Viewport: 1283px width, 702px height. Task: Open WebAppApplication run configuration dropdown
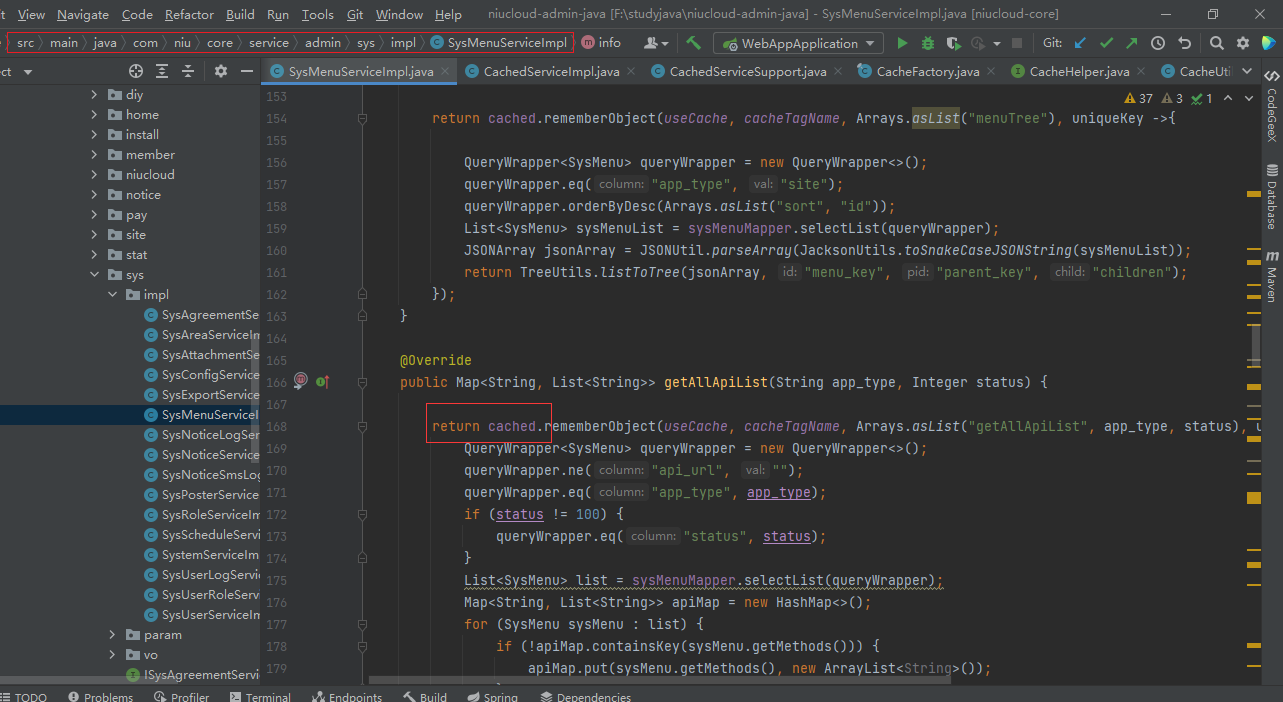798,43
